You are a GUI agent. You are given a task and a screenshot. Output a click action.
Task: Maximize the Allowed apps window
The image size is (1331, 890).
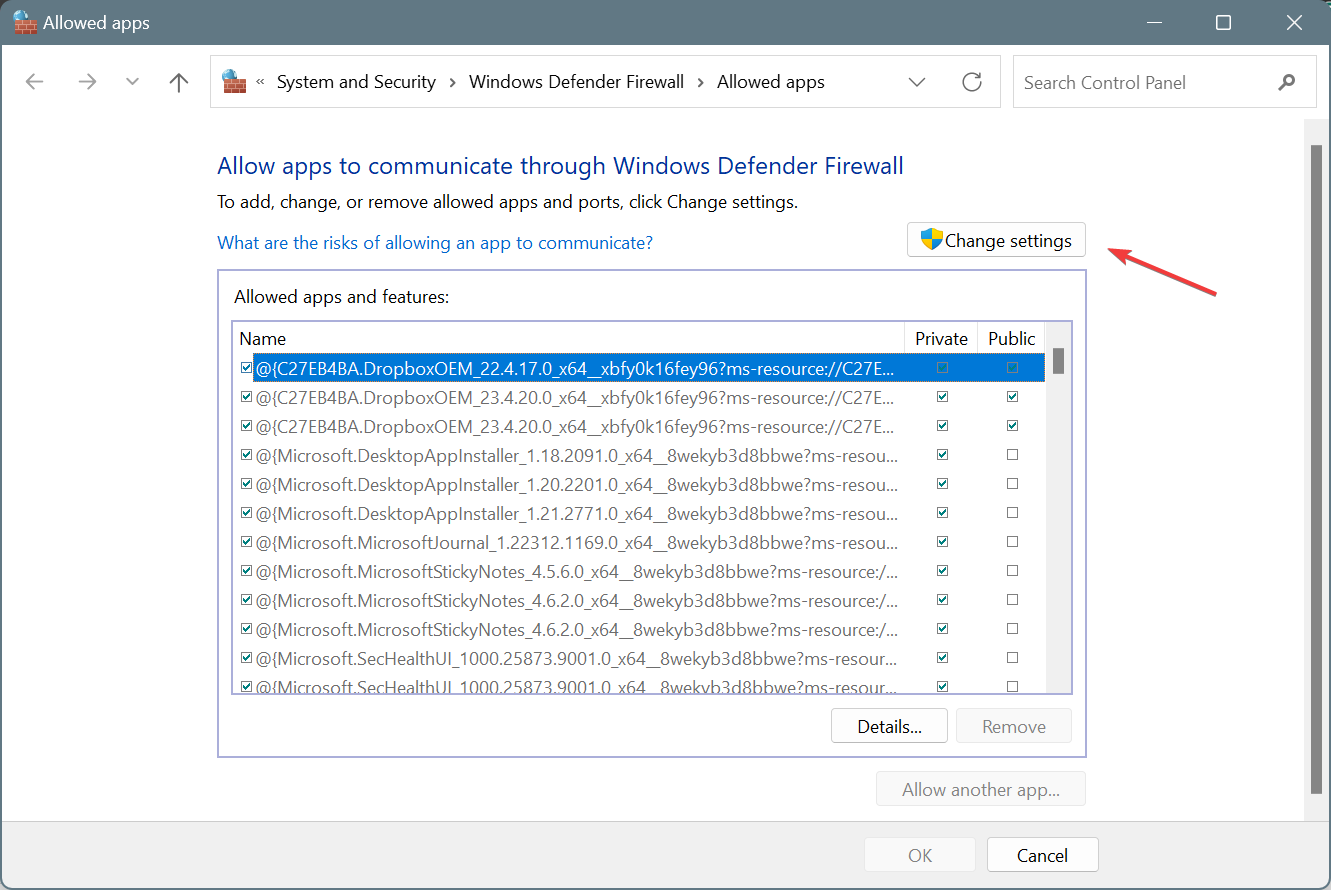(1223, 22)
